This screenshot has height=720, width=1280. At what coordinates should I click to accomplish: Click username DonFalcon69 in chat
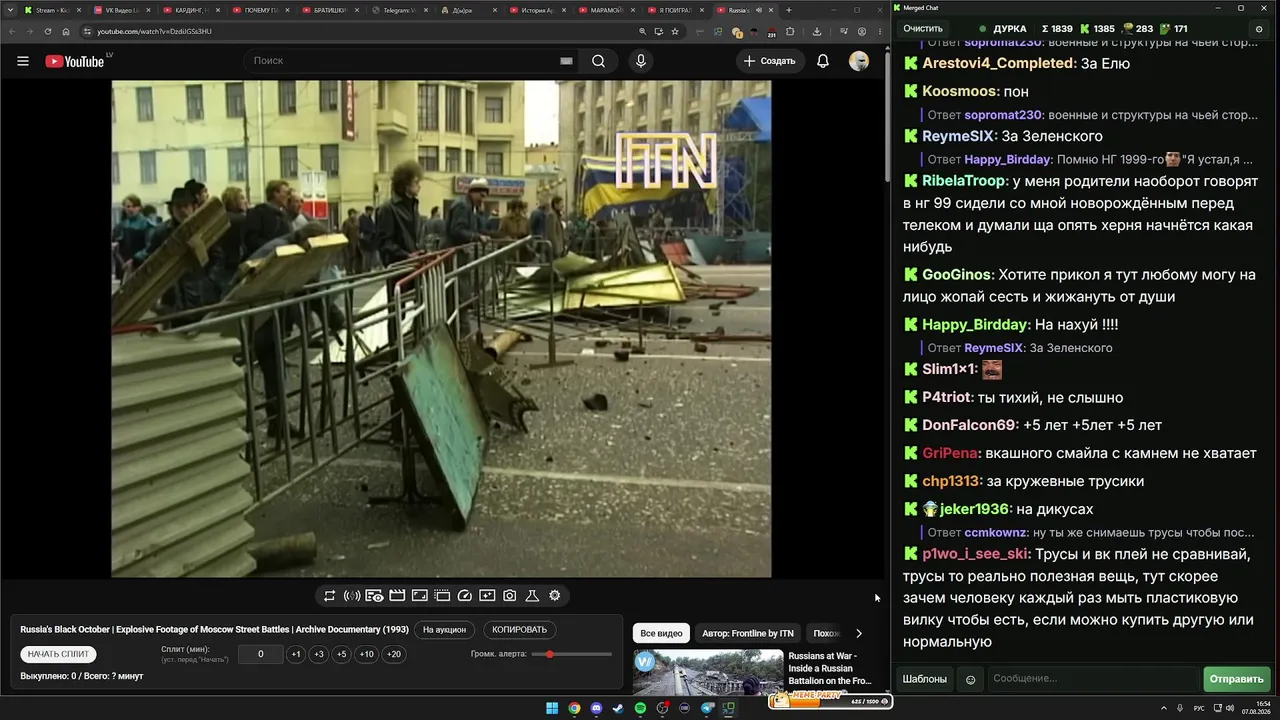(970, 425)
